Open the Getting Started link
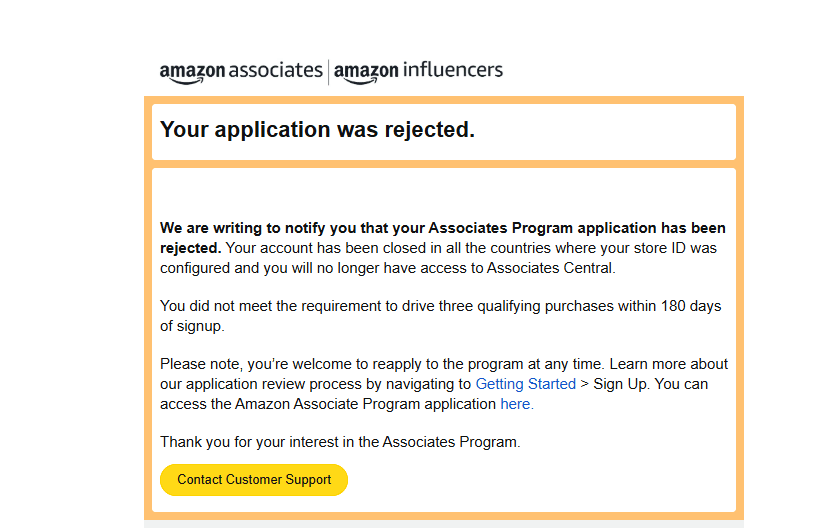The height and width of the screenshot is (528, 821). [x=525, y=384]
